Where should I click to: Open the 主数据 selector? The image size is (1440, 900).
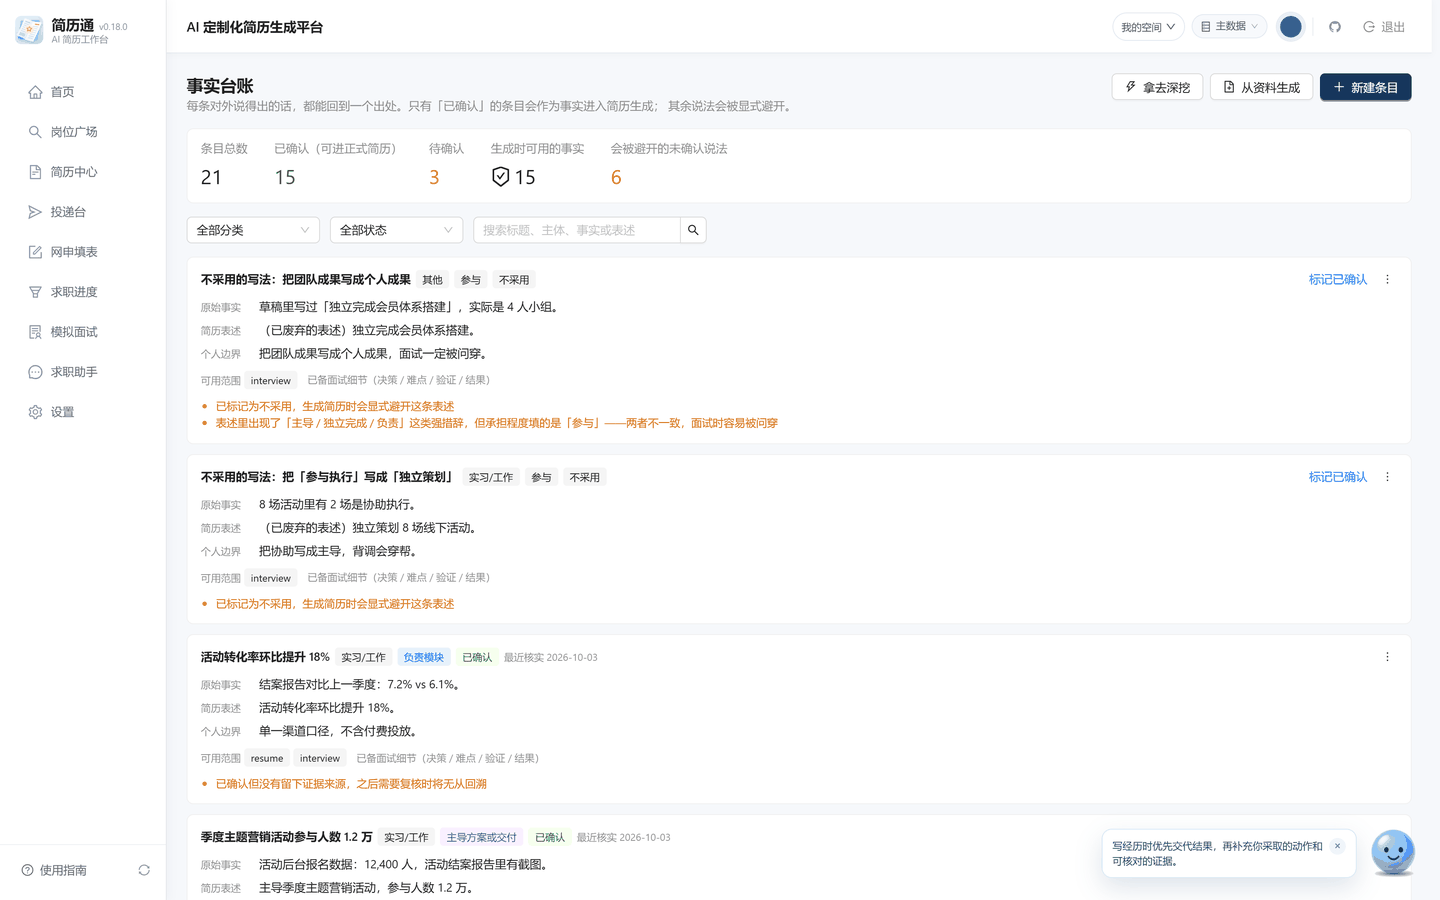pyautogui.click(x=1229, y=27)
